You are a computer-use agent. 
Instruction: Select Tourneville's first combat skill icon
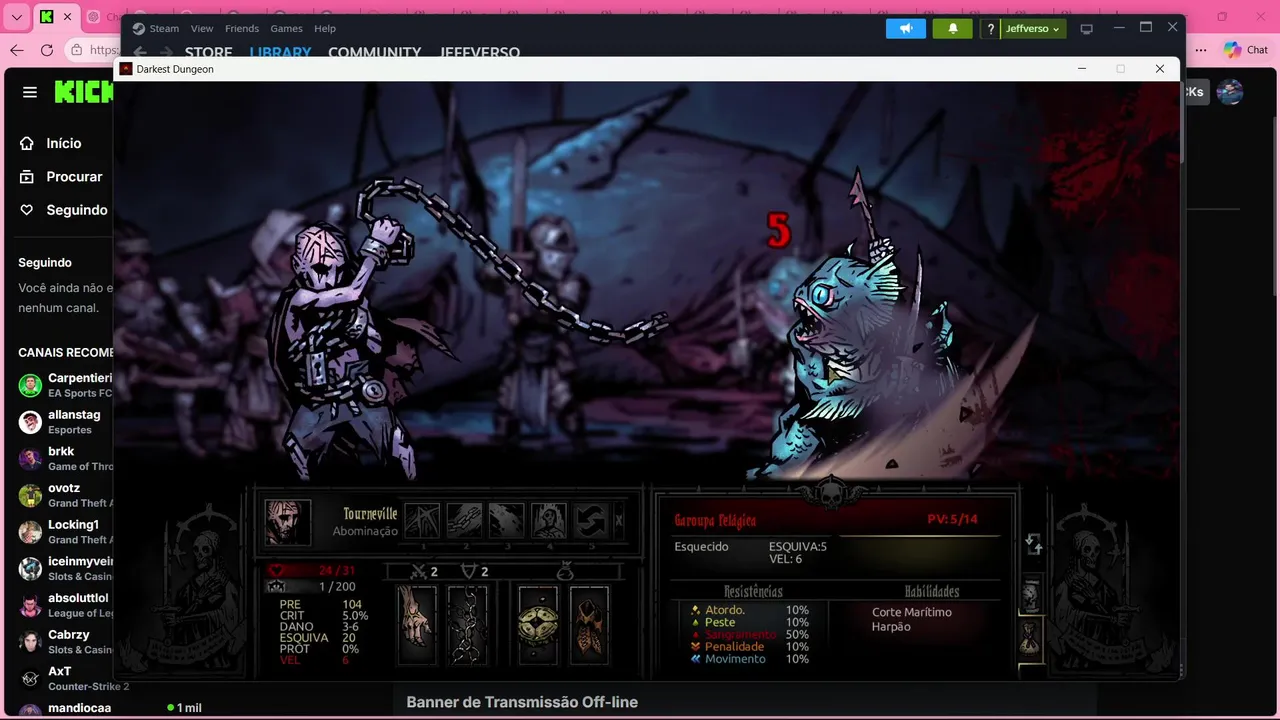coord(422,521)
